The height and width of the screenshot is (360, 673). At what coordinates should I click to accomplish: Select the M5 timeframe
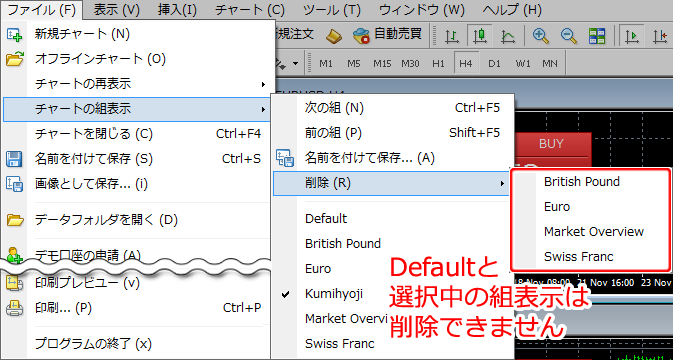[x=354, y=64]
